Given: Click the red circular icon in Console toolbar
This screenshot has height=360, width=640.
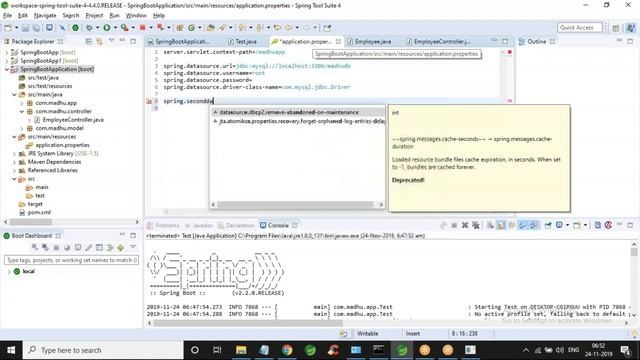Looking at the screenshot, I should coord(608,225).
